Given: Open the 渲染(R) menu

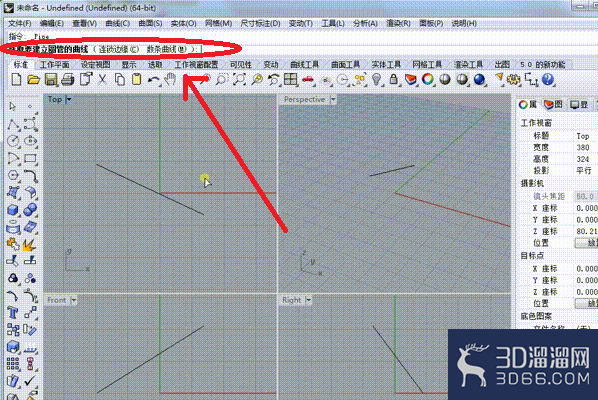Looking at the screenshot, I should [x=398, y=24].
